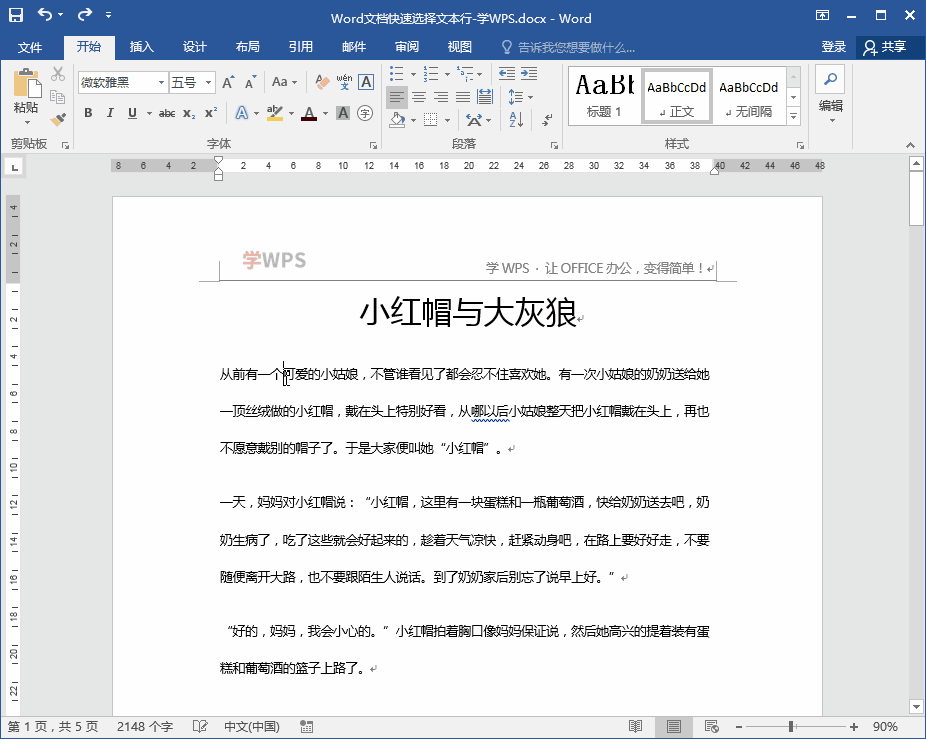Screen dimensions: 926x739
Task: Select the Format Painter icon
Action: 59,117
